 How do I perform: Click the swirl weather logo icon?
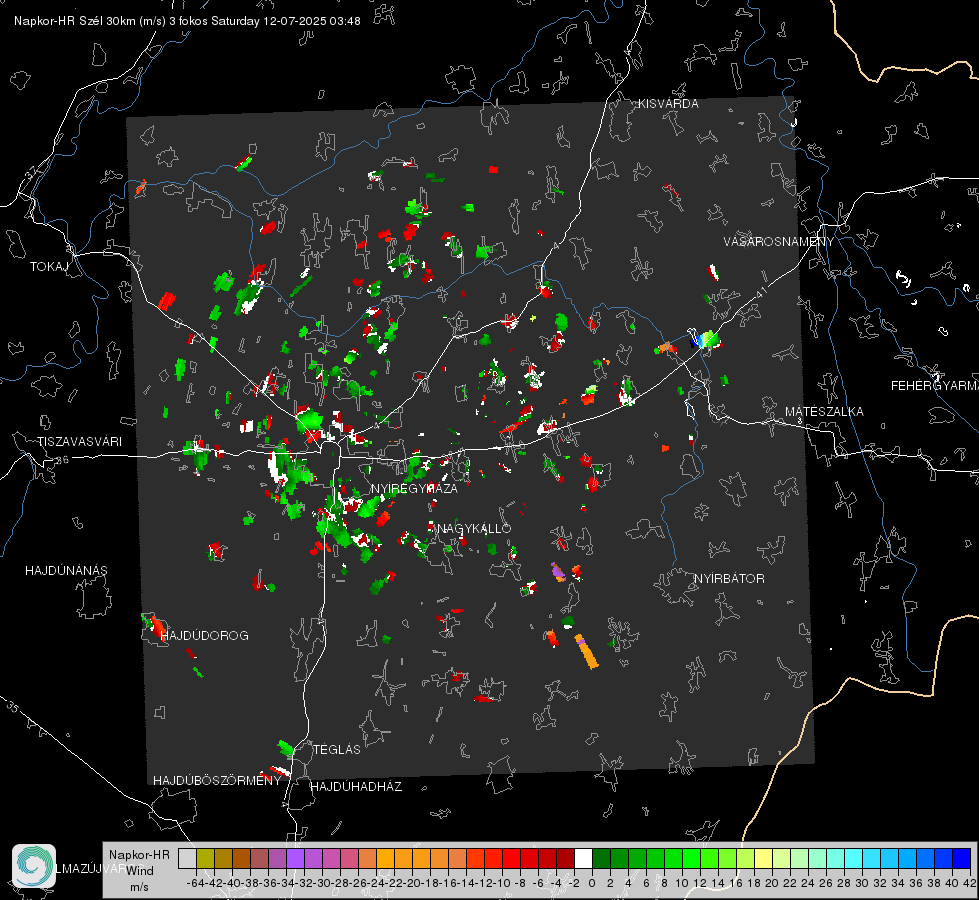click(34, 866)
